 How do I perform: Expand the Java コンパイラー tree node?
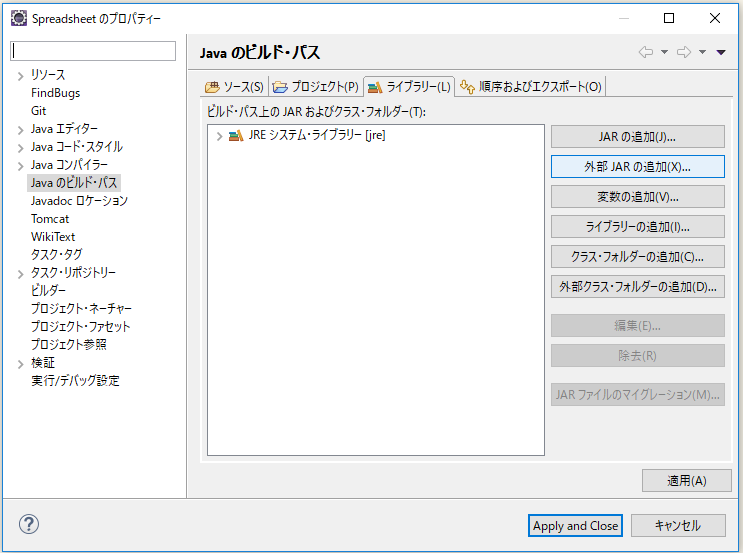pyautogui.click(x=20, y=166)
